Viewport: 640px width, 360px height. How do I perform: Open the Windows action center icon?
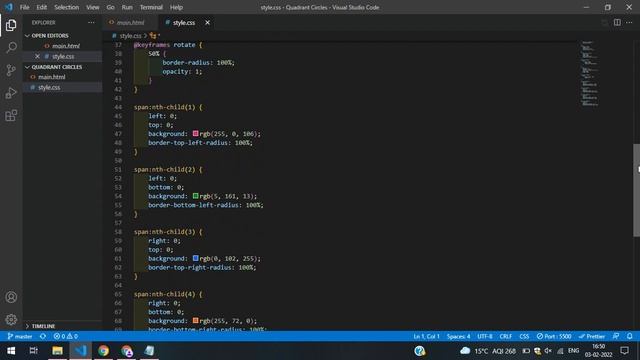[x=624, y=351]
